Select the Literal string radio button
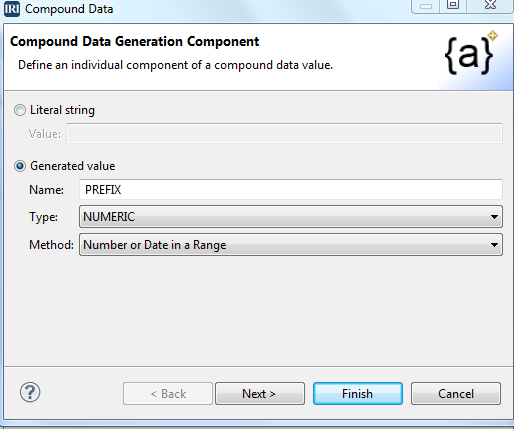Image resolution: width=514 pixels, height=429 pixels. point(20,110)
